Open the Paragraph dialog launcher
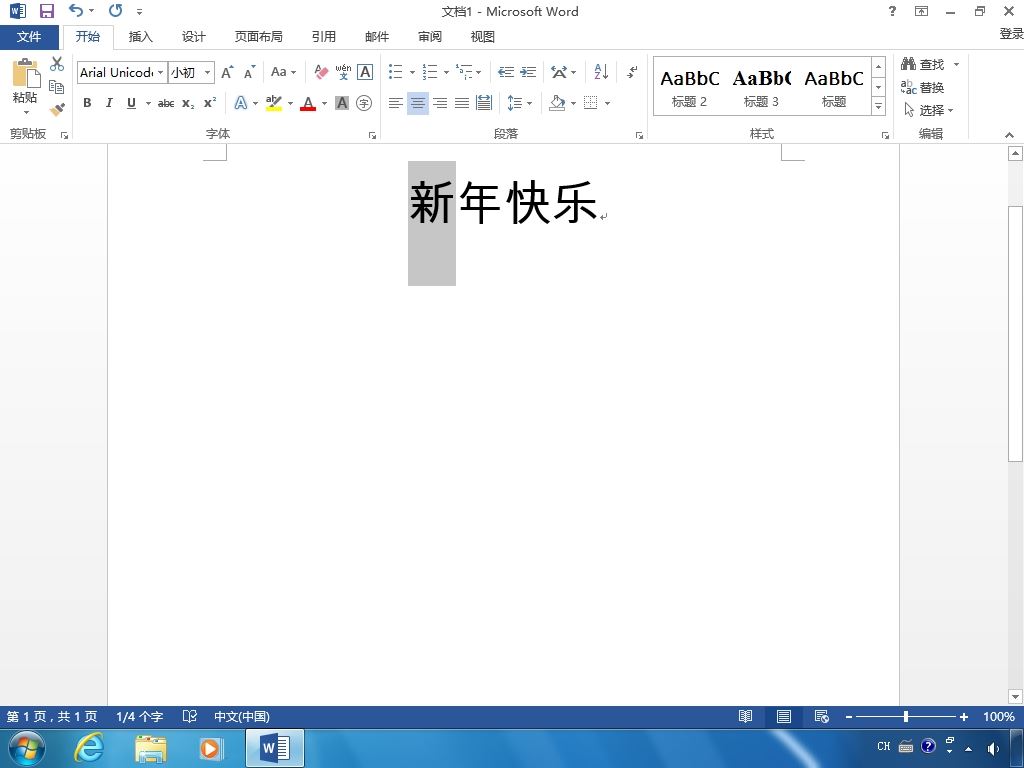Image resolution: width=1024 pixels, height=768 pixels. coord(639,135)
